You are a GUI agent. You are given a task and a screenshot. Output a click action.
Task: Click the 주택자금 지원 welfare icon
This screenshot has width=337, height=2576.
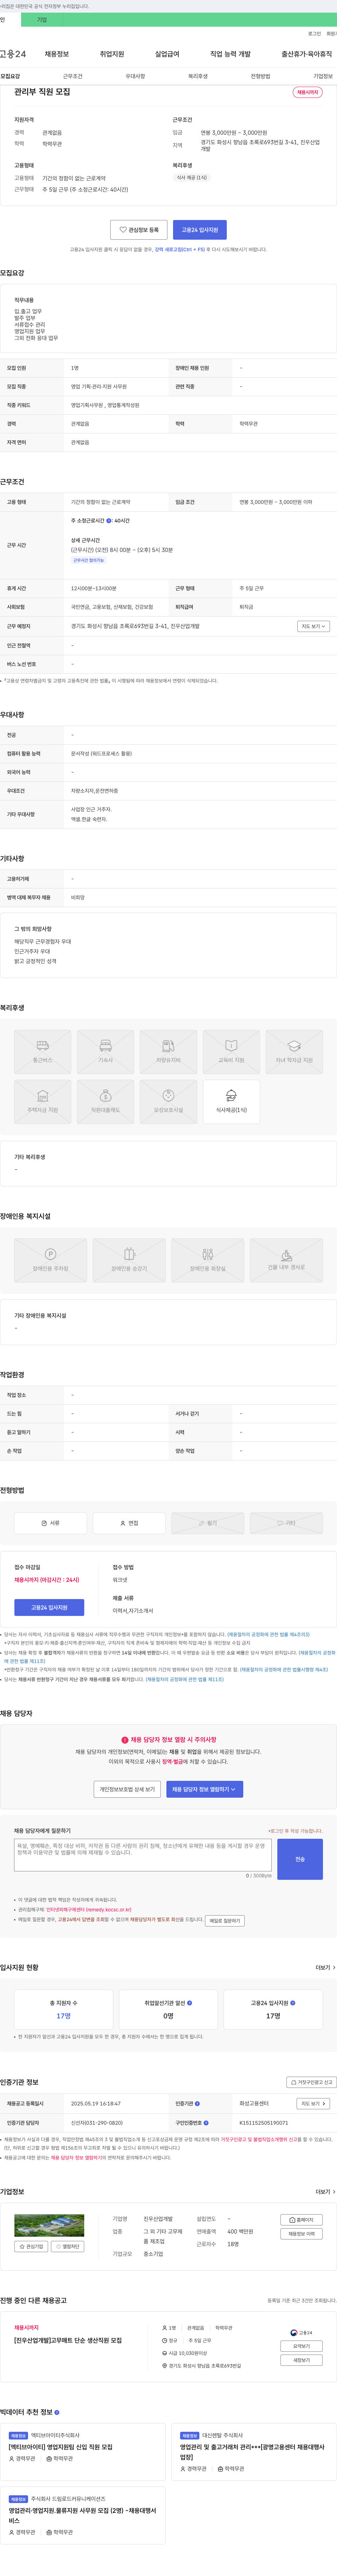pyautogui.click(x=43, y=1102)
